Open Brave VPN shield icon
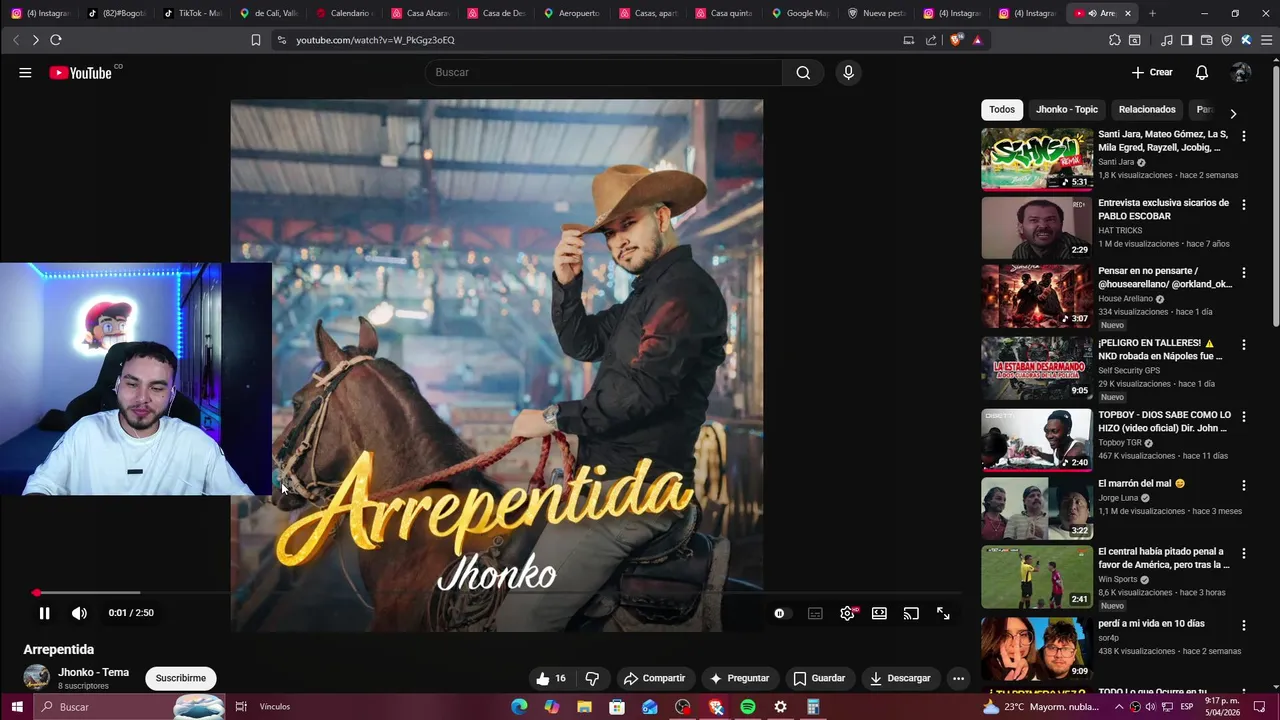 1226,40
